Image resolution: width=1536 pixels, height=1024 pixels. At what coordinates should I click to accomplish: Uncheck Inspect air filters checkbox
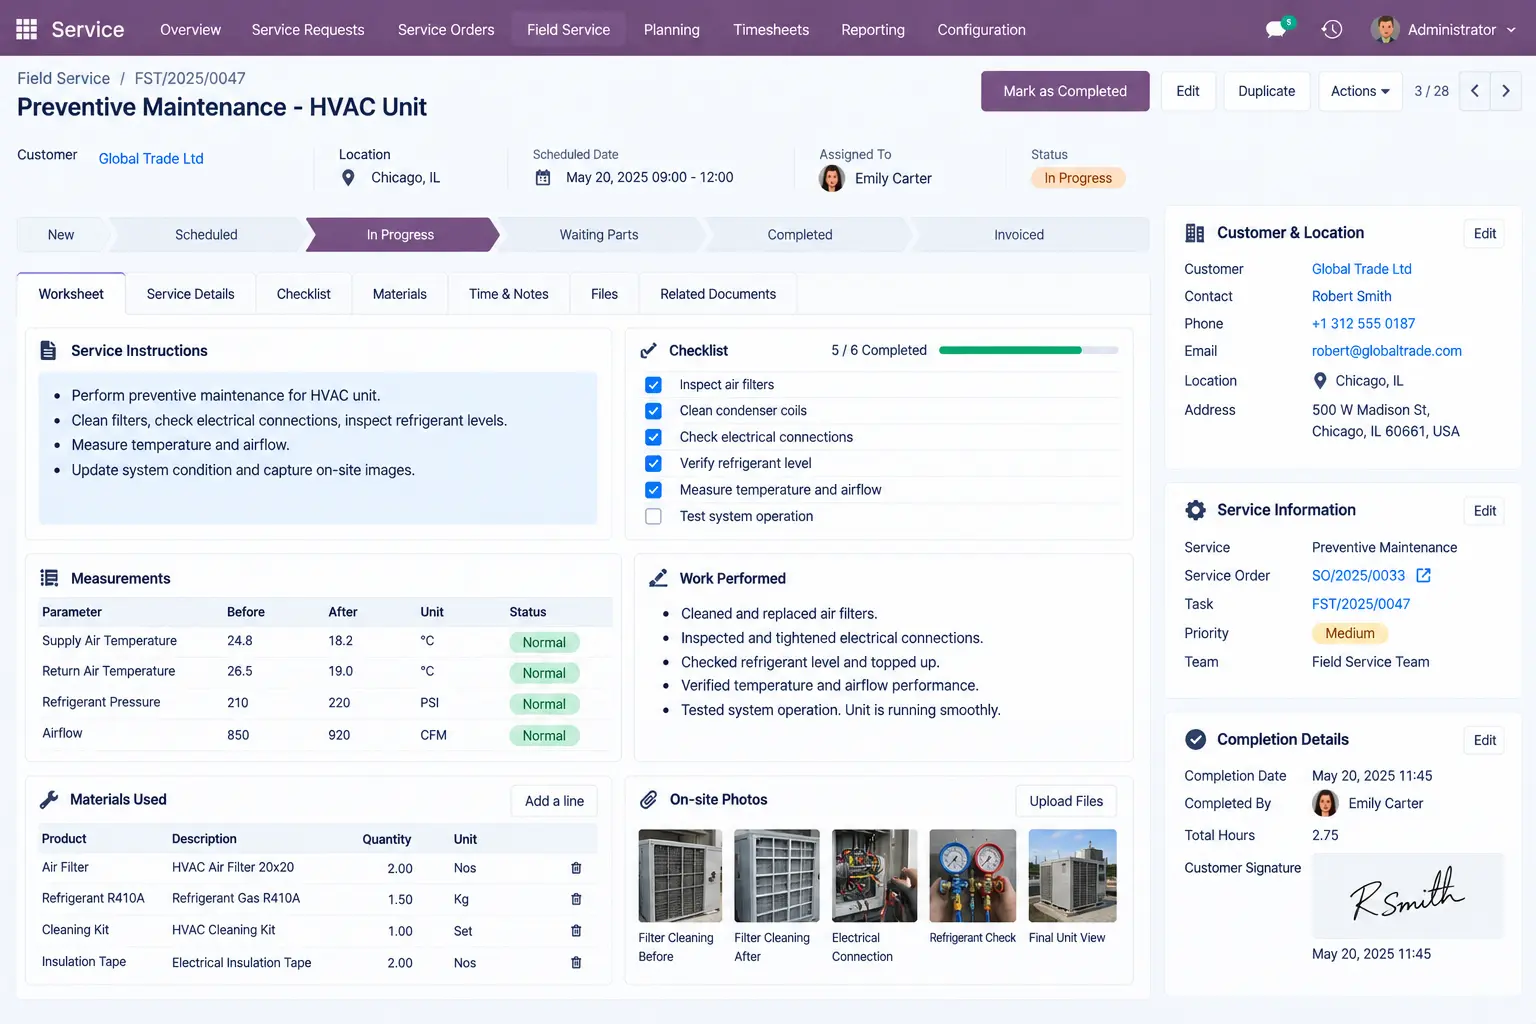point(653,385)
